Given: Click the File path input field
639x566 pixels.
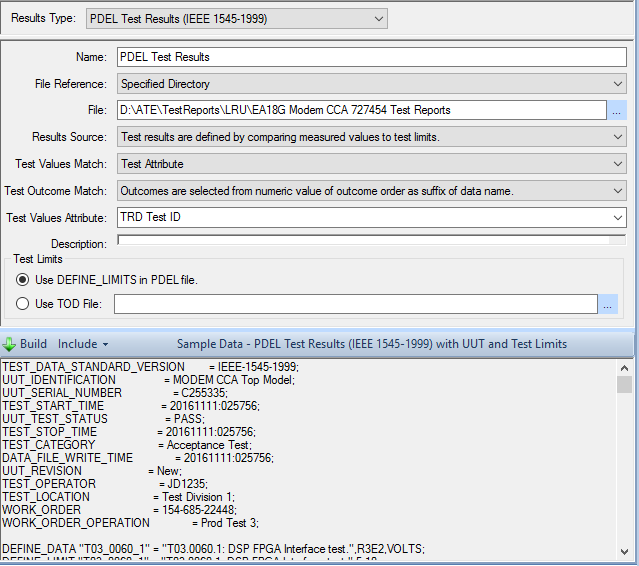Looking at the screenshot, I should 362,110.
